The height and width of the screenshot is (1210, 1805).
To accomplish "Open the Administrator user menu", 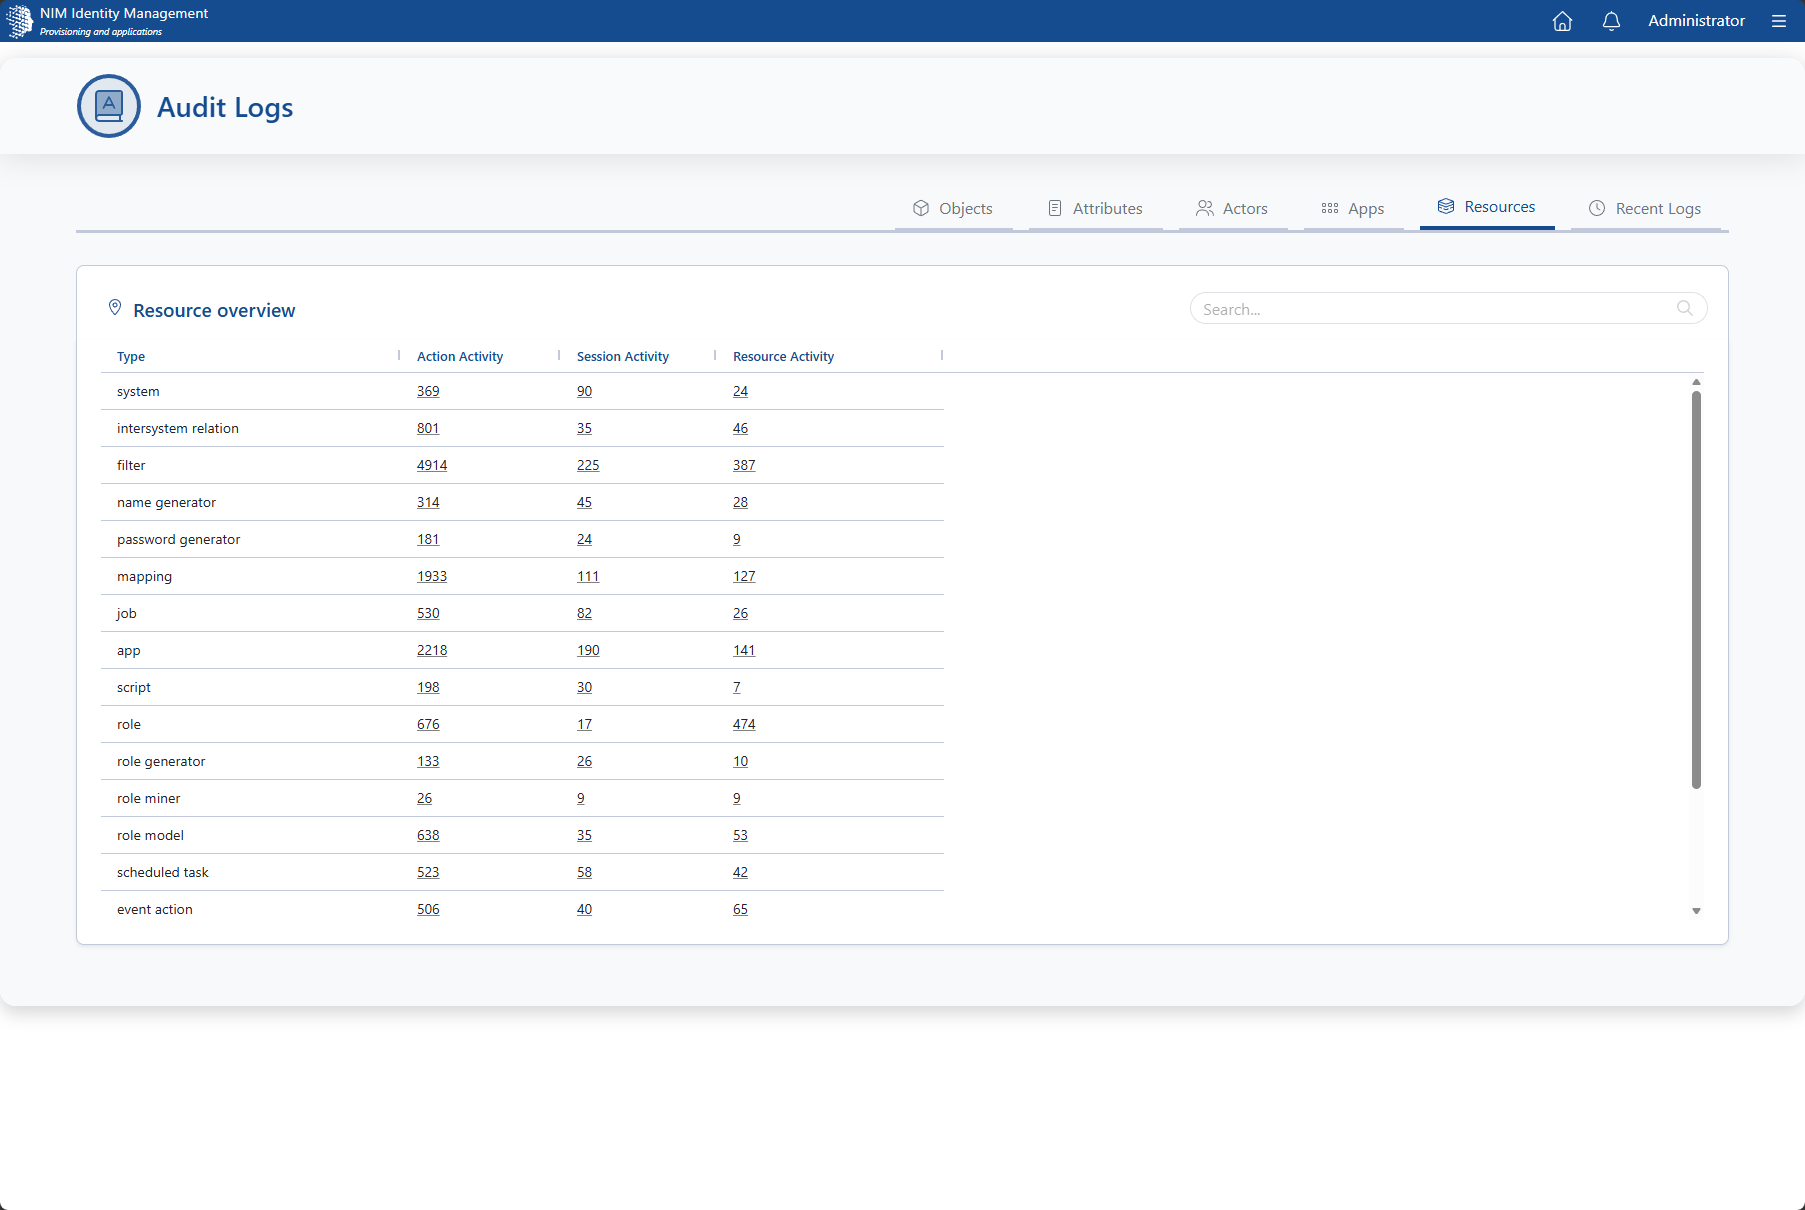I will [x=1696, y=21].
